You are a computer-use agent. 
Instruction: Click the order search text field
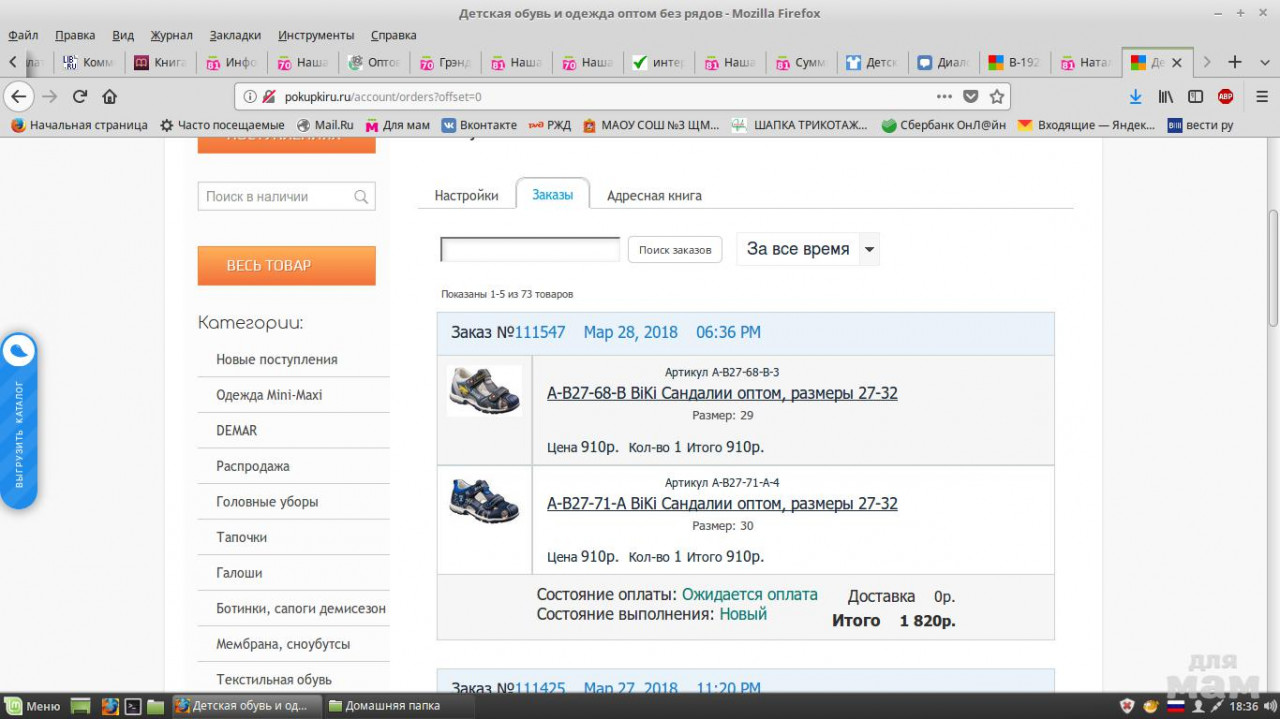pyautogui.click(x=530, y=250)
